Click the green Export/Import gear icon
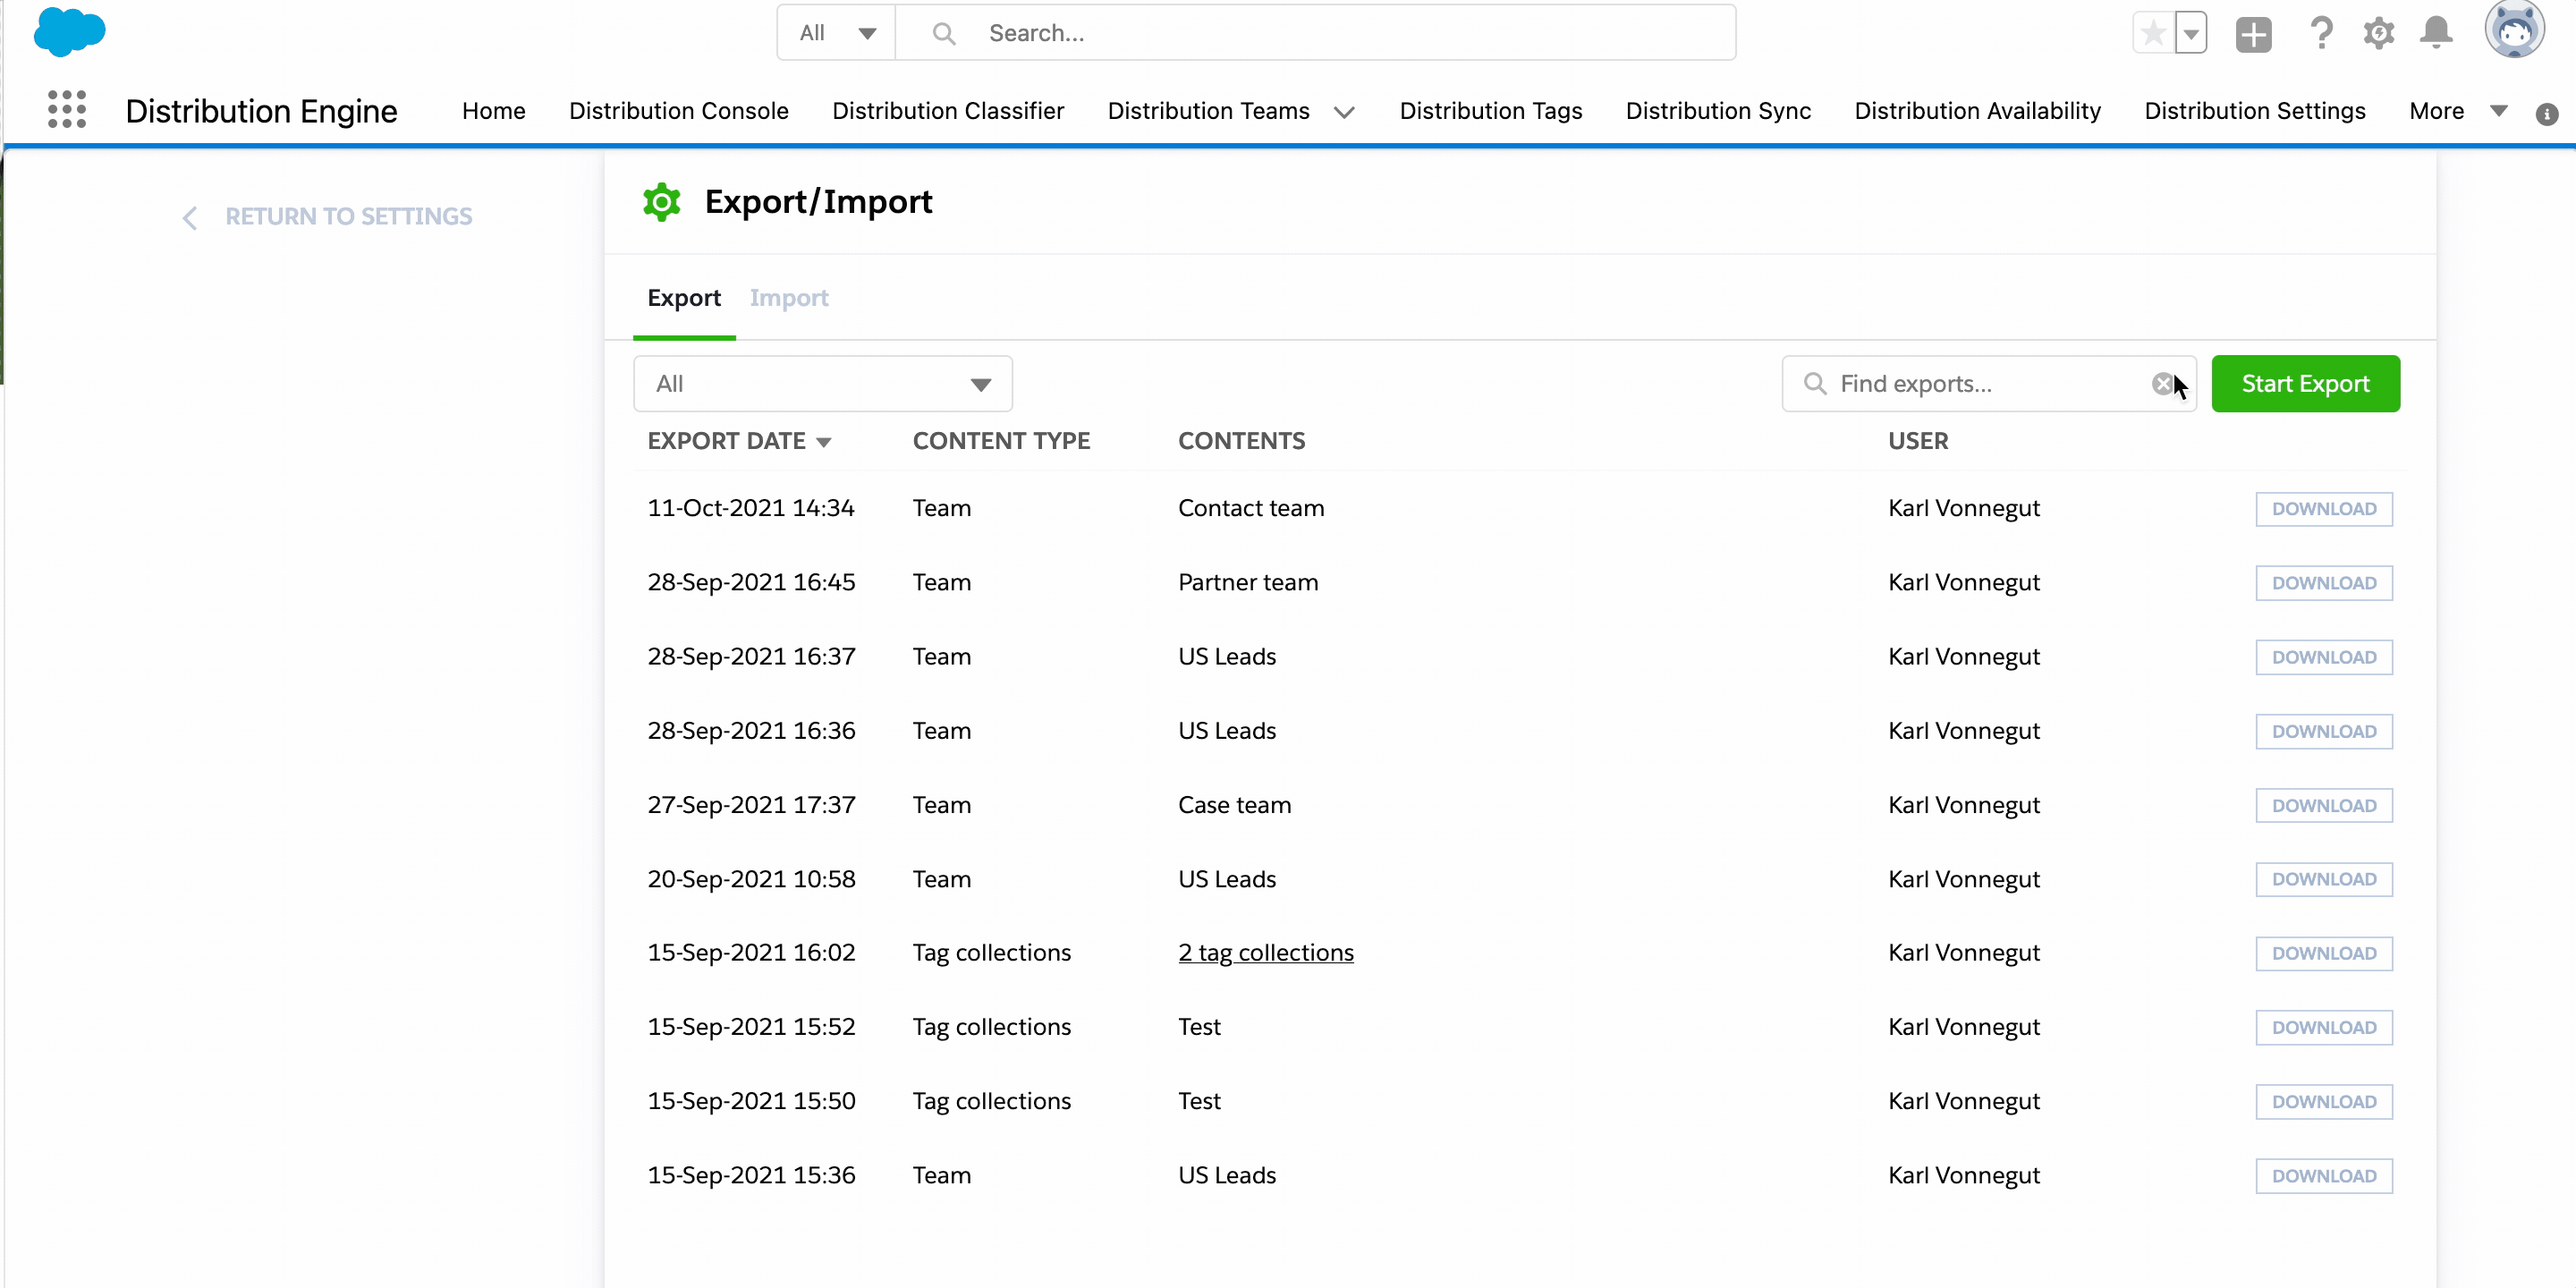 pyautogui.click(x=661, y=202)
